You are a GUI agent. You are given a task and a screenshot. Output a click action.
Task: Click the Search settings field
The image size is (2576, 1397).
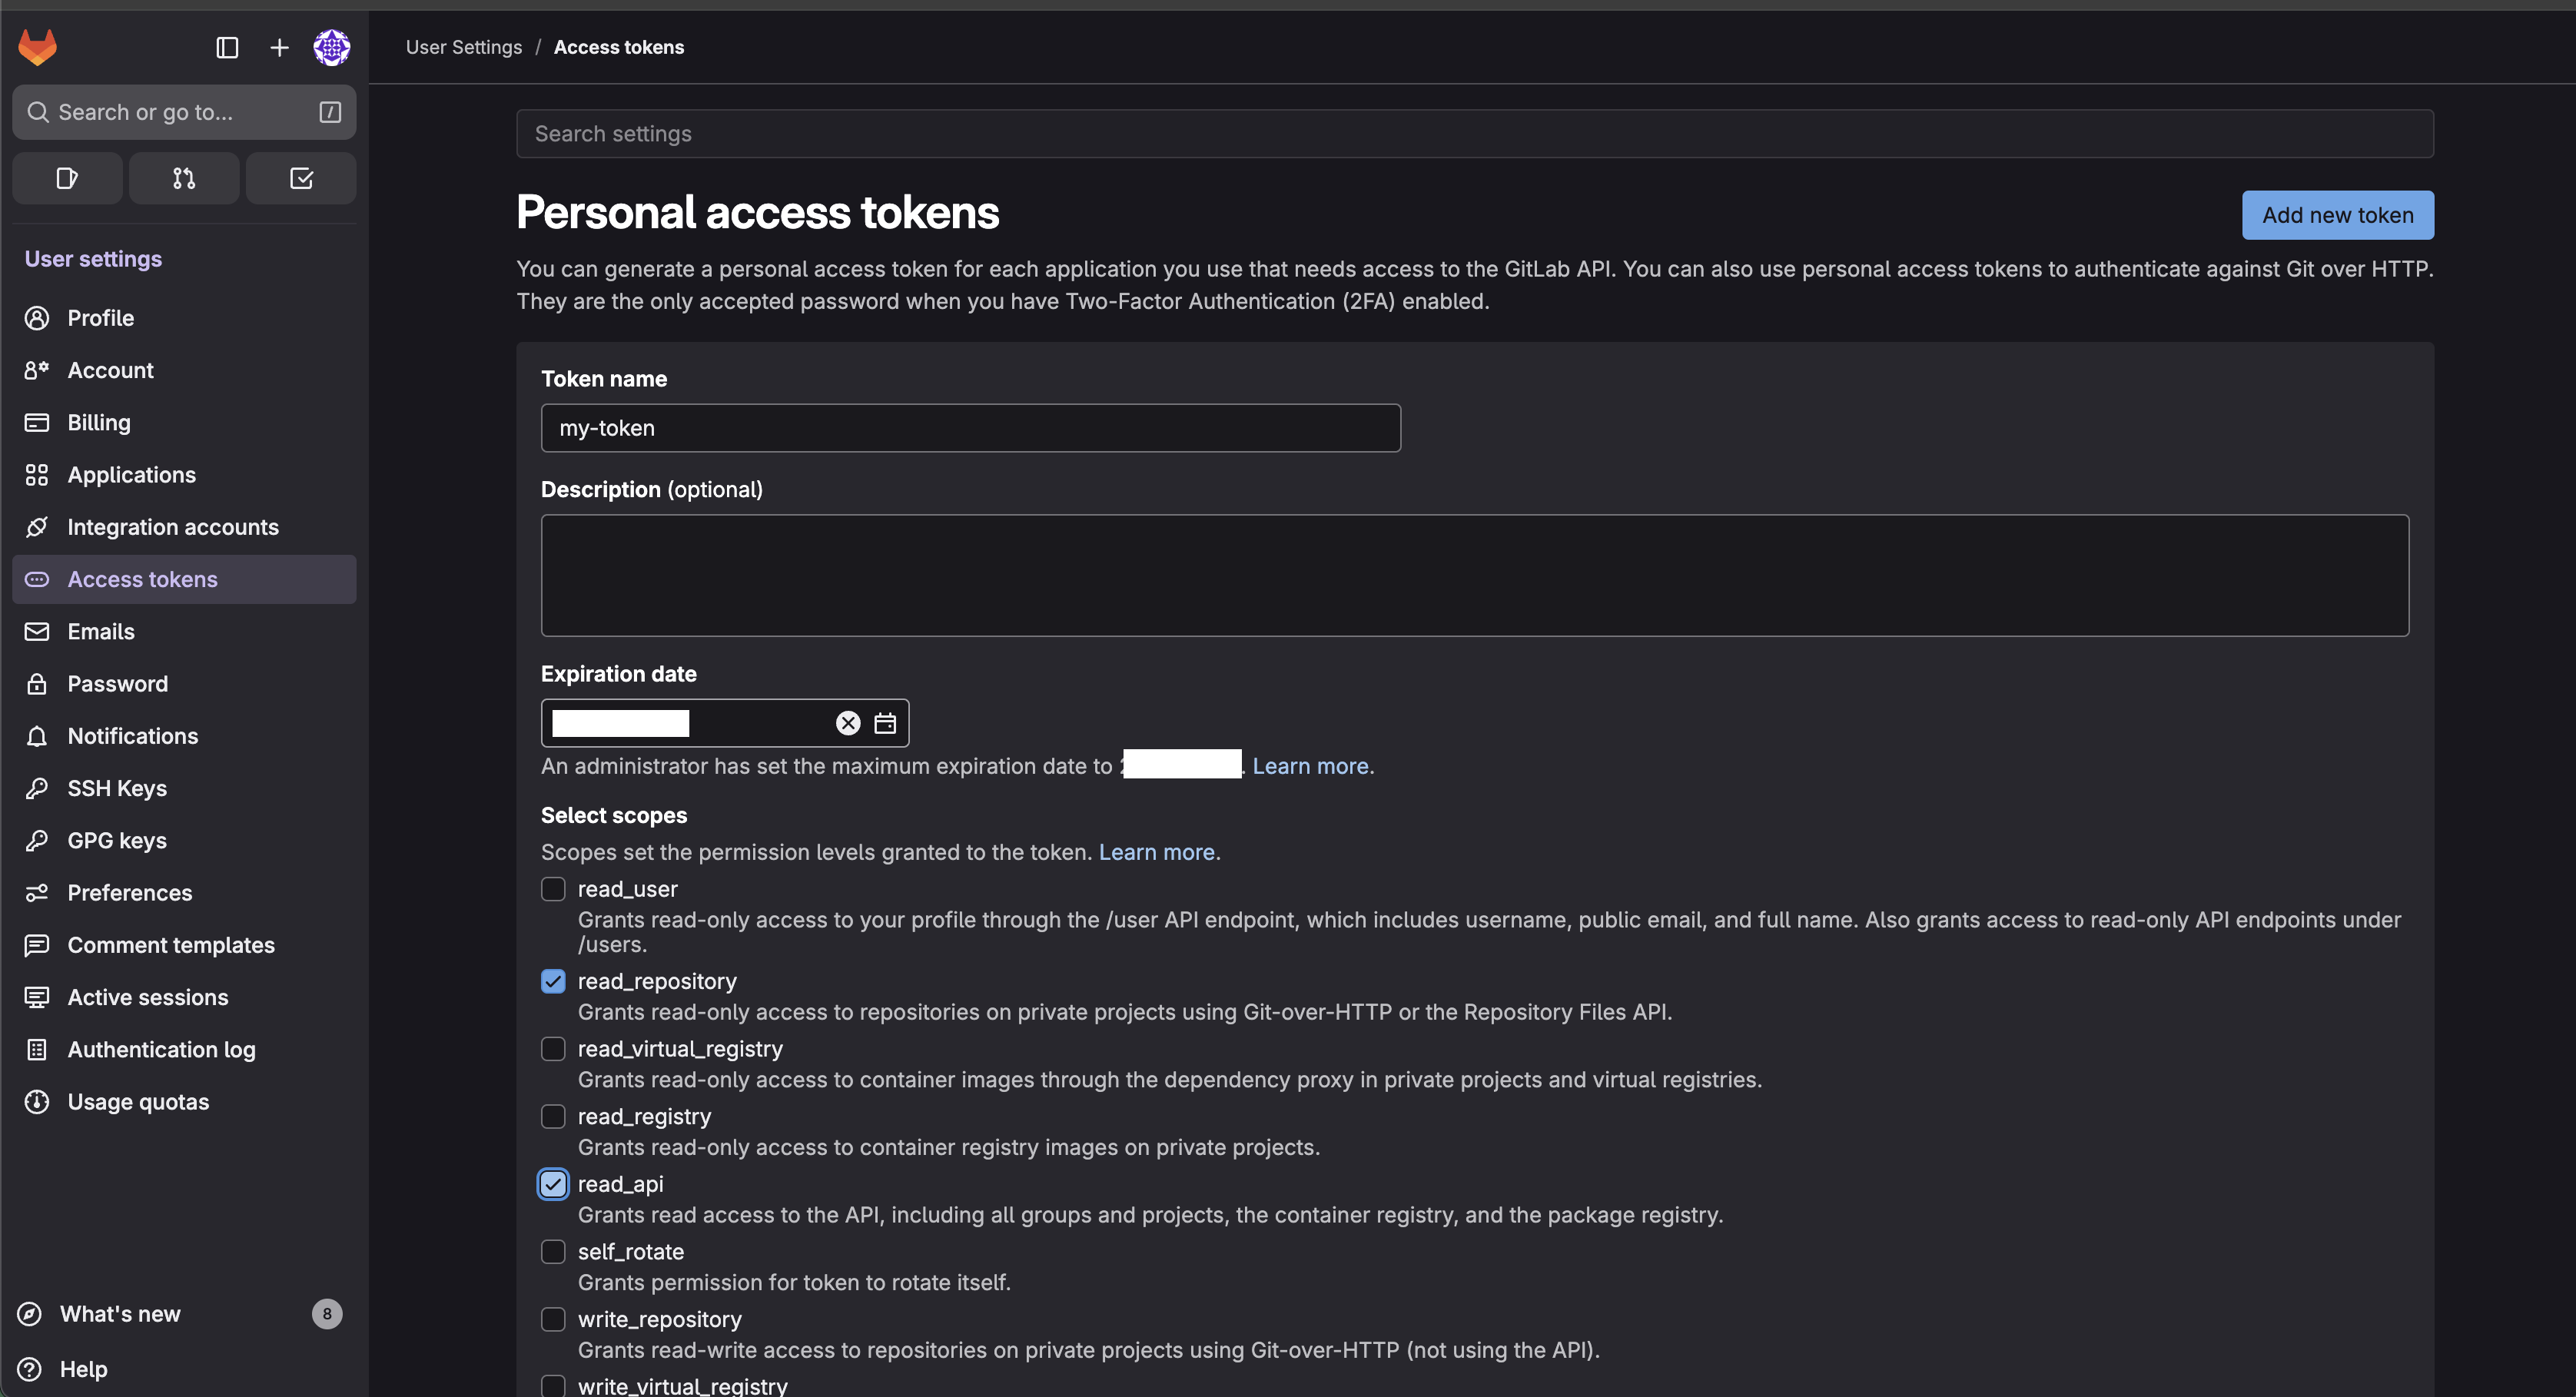[x=1474, y=134]
